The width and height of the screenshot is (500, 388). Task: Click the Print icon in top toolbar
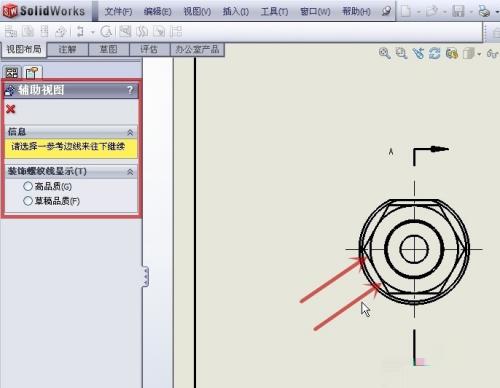[x=484, y=11]
